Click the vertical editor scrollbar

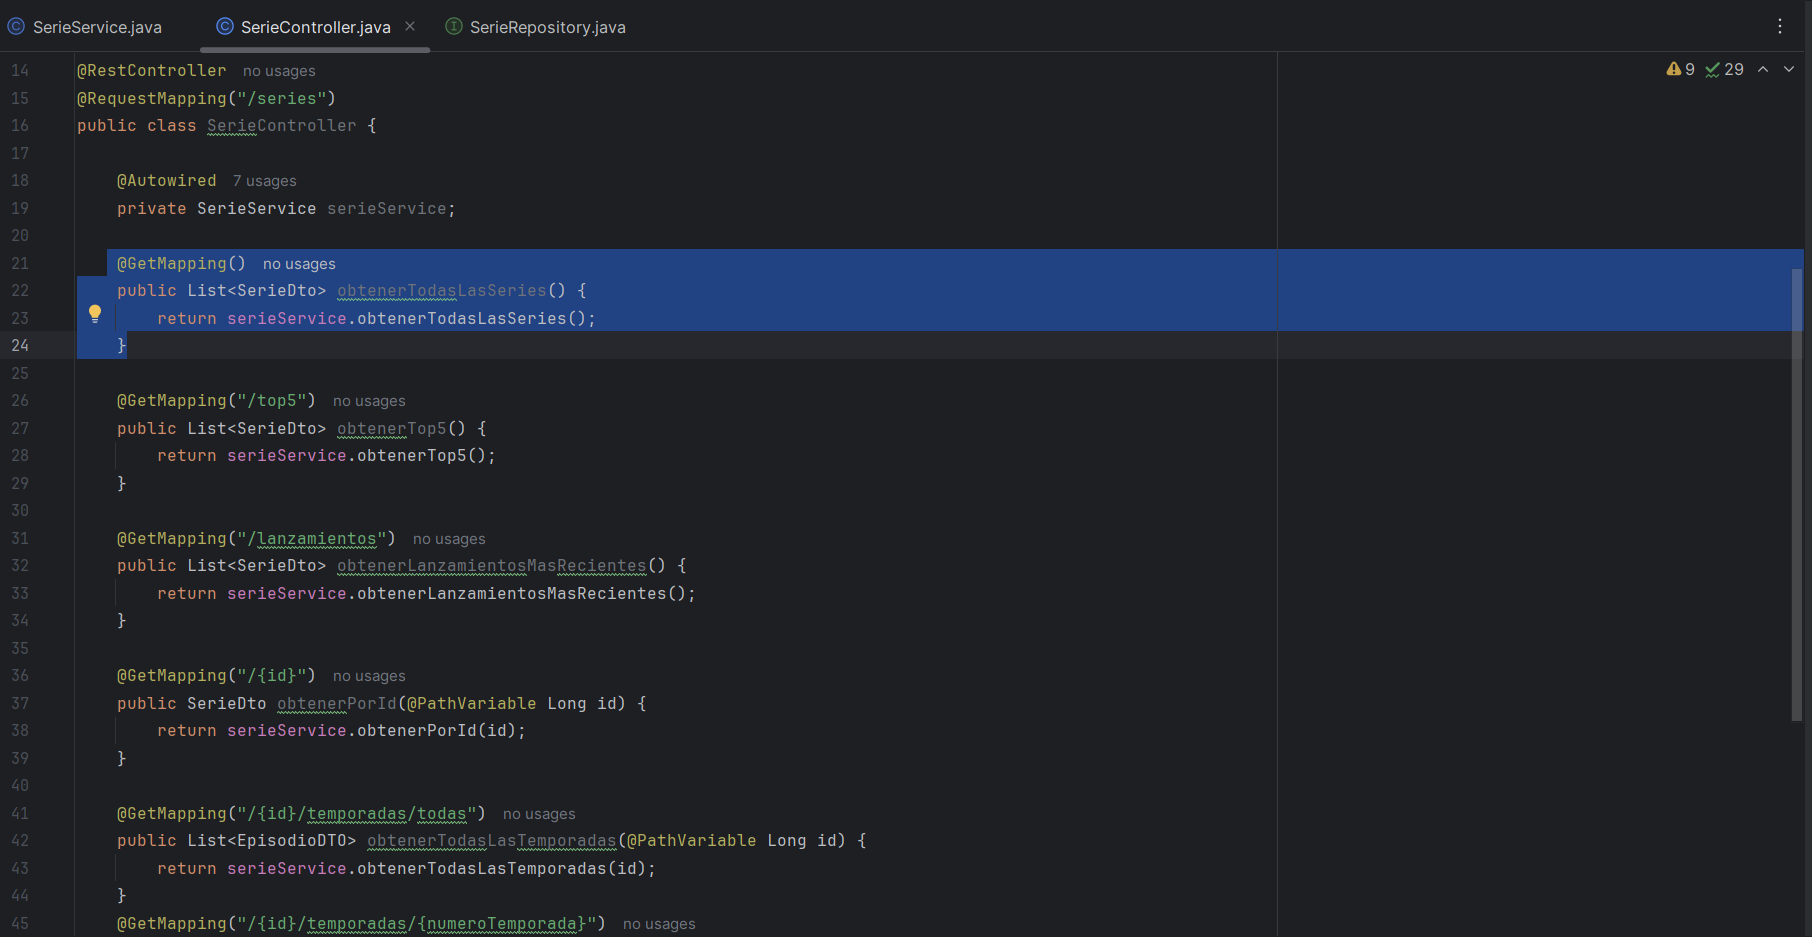coord(1797,495)
